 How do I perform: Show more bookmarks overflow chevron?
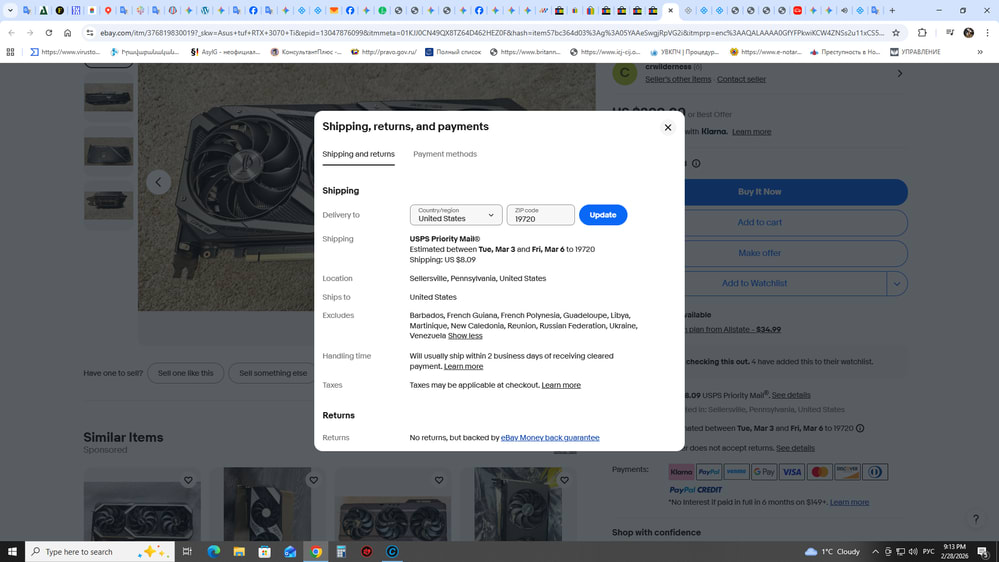980,52
